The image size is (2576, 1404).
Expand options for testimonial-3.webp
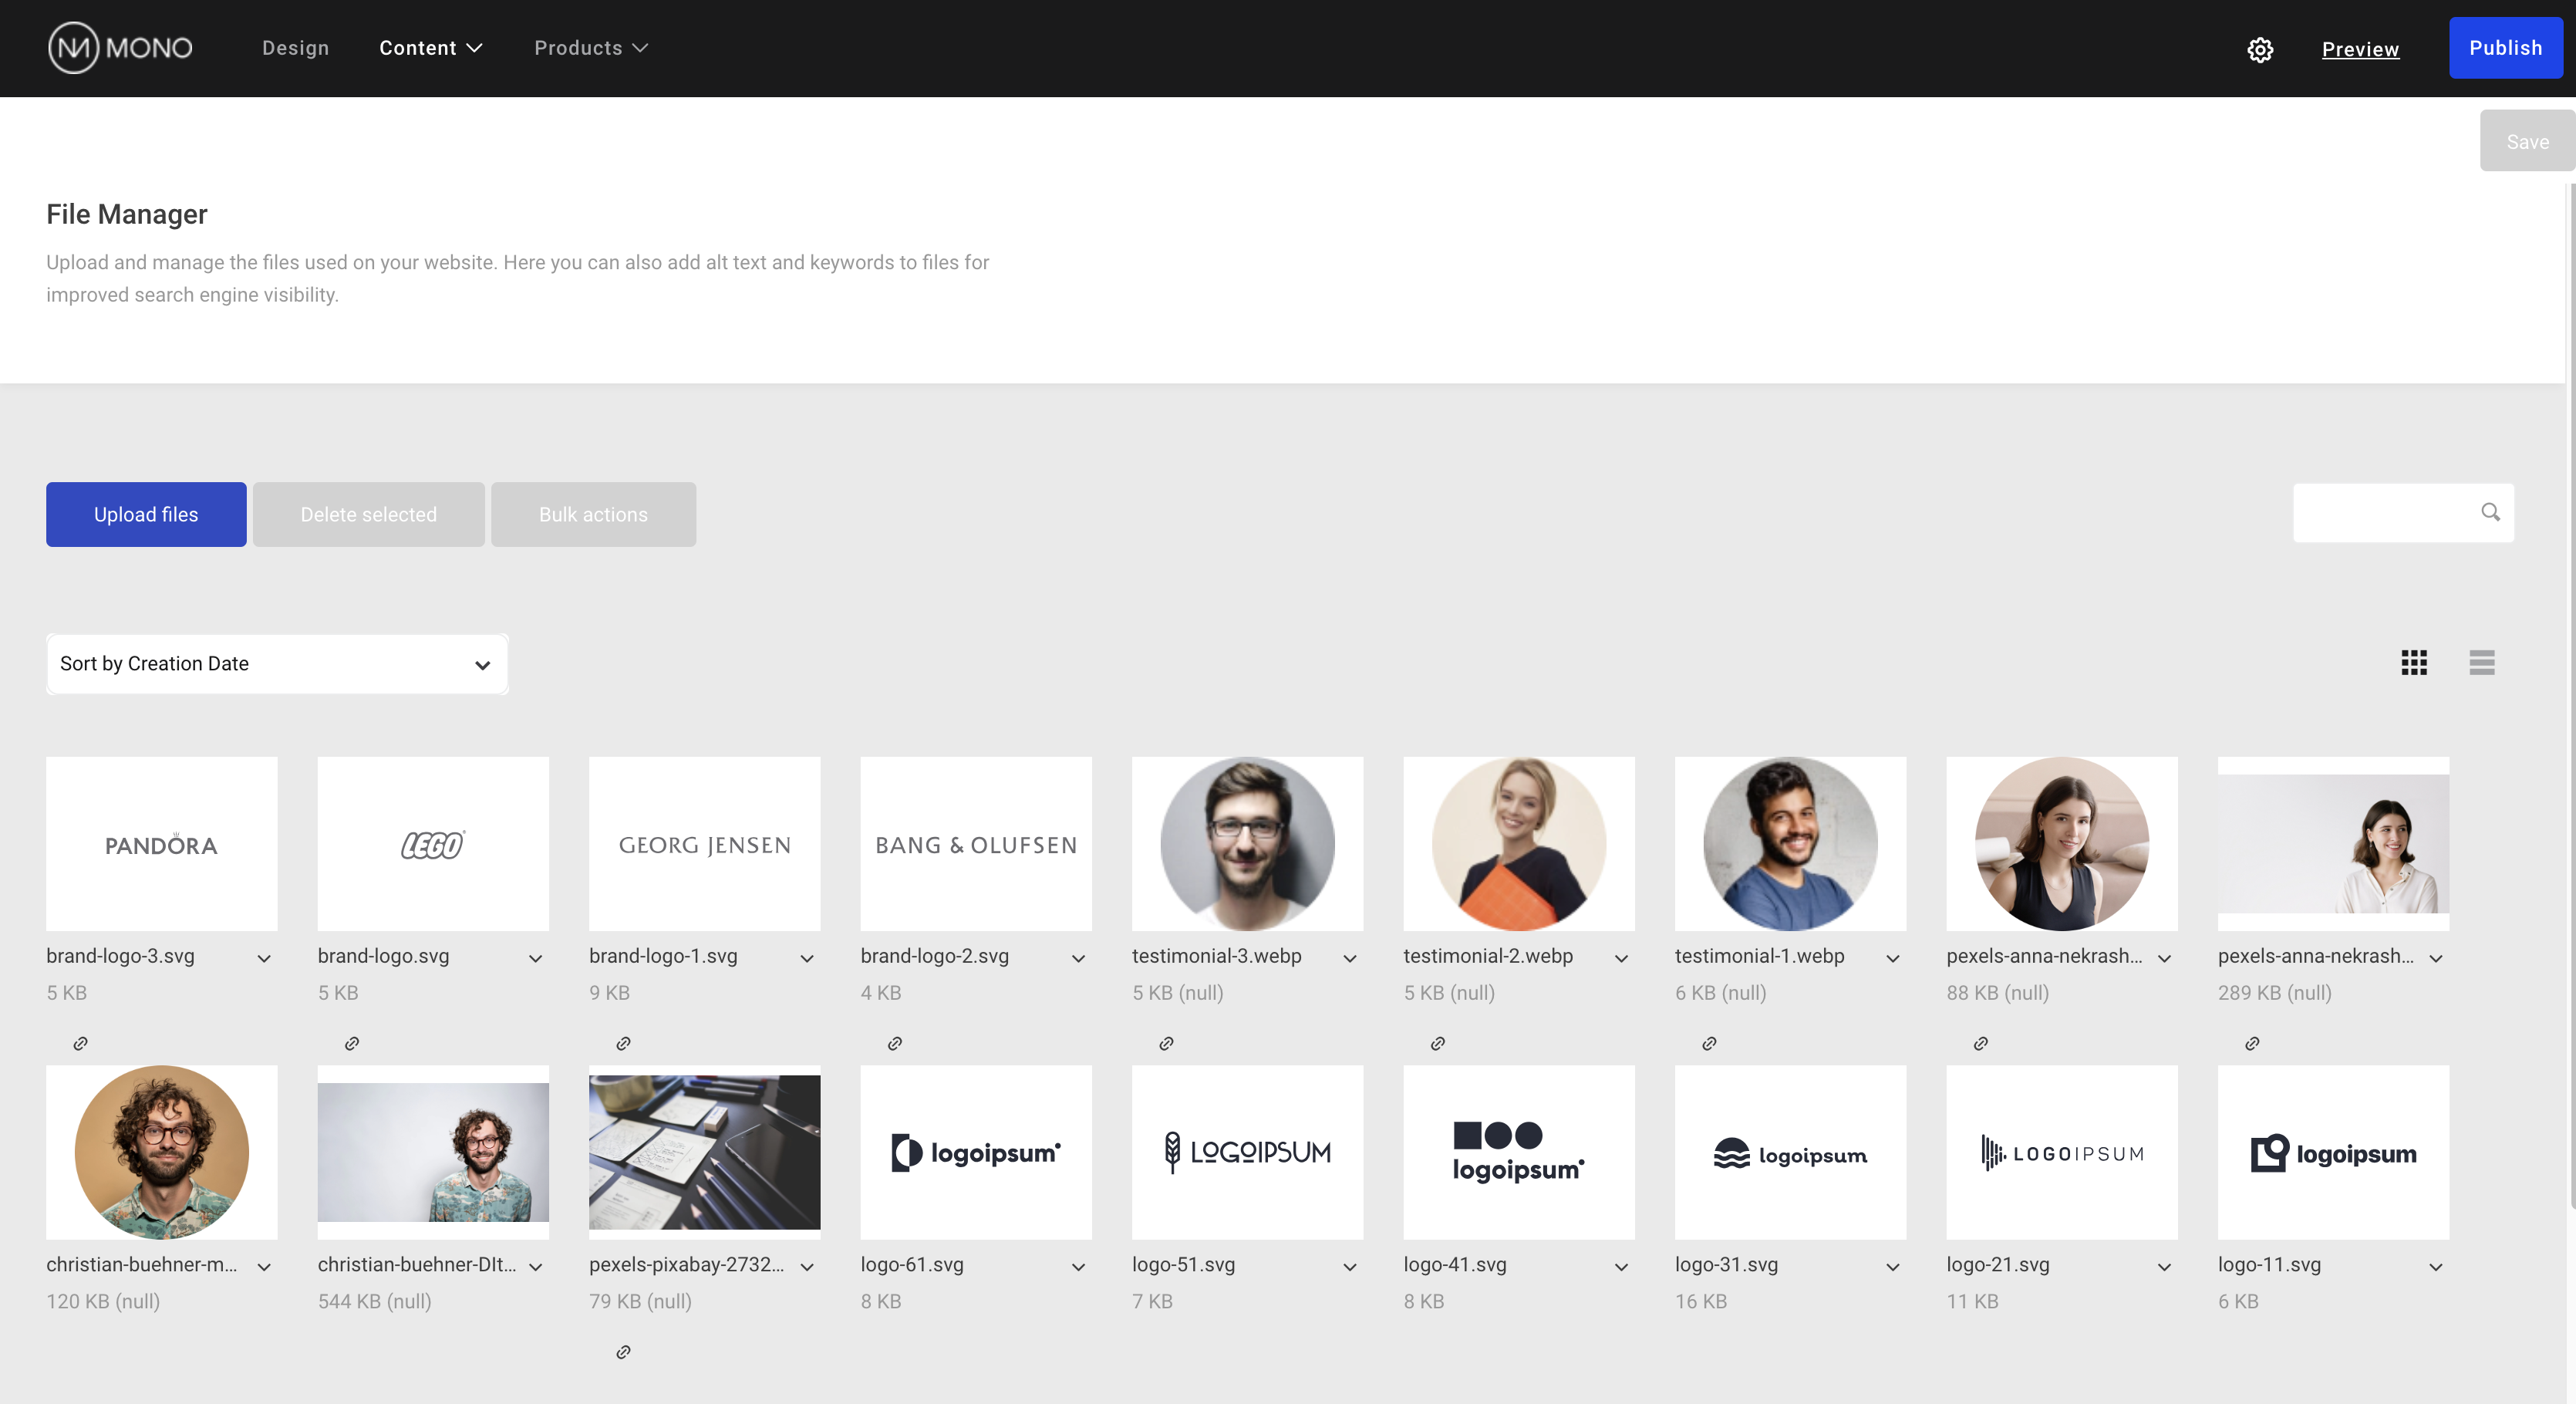click(x=1350, y=958)
